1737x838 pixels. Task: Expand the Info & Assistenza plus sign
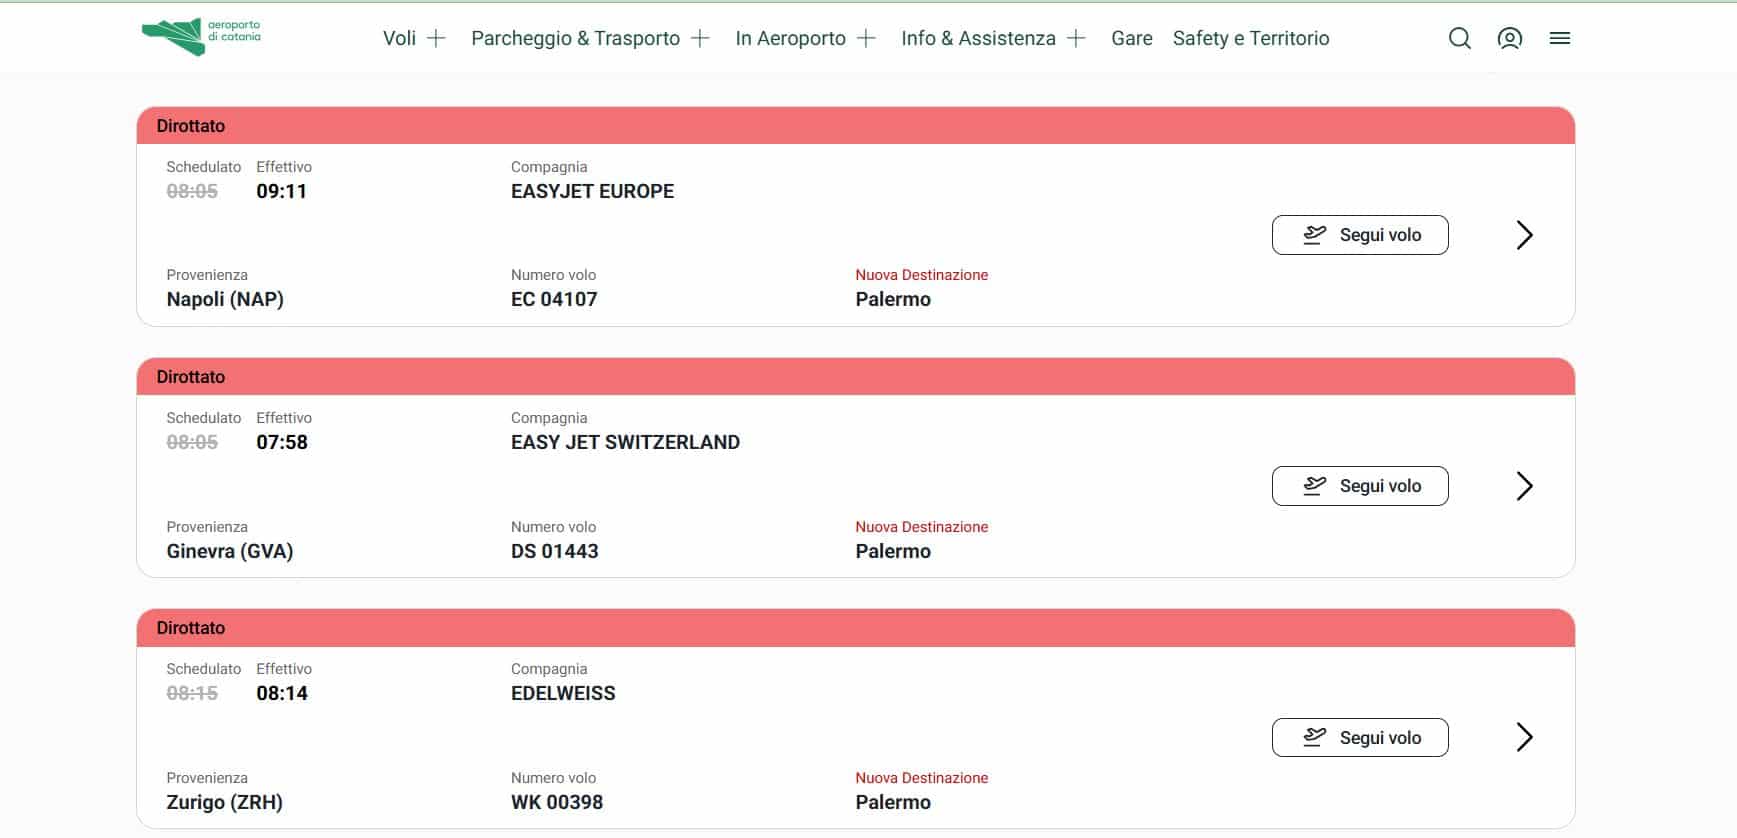[x=1076, y=38]
